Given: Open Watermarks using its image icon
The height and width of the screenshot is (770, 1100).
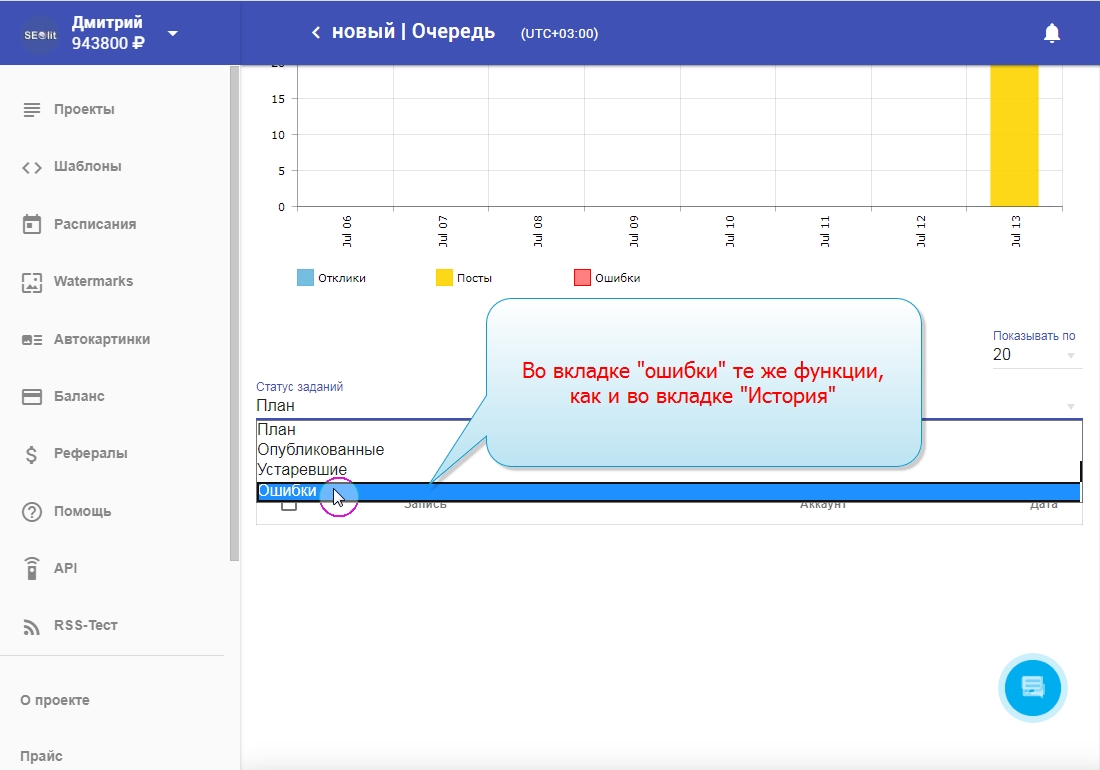Looking at the screenshot, I should [32, 282].
